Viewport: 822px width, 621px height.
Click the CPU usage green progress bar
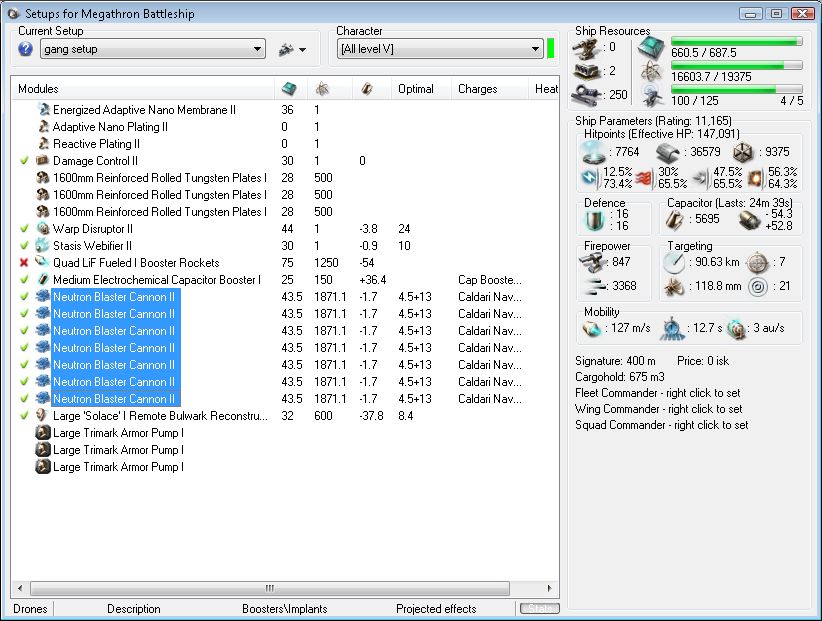tap(737, 41)
